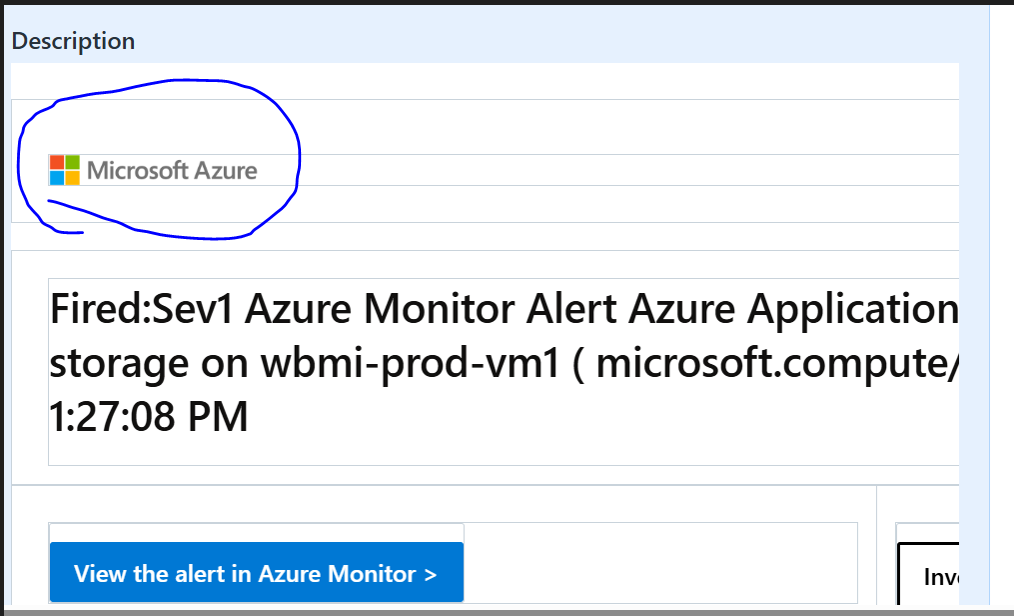1014x616 pixels.
Task: Click the "microsoft.compute/" text
Action: tap(777, 363)
